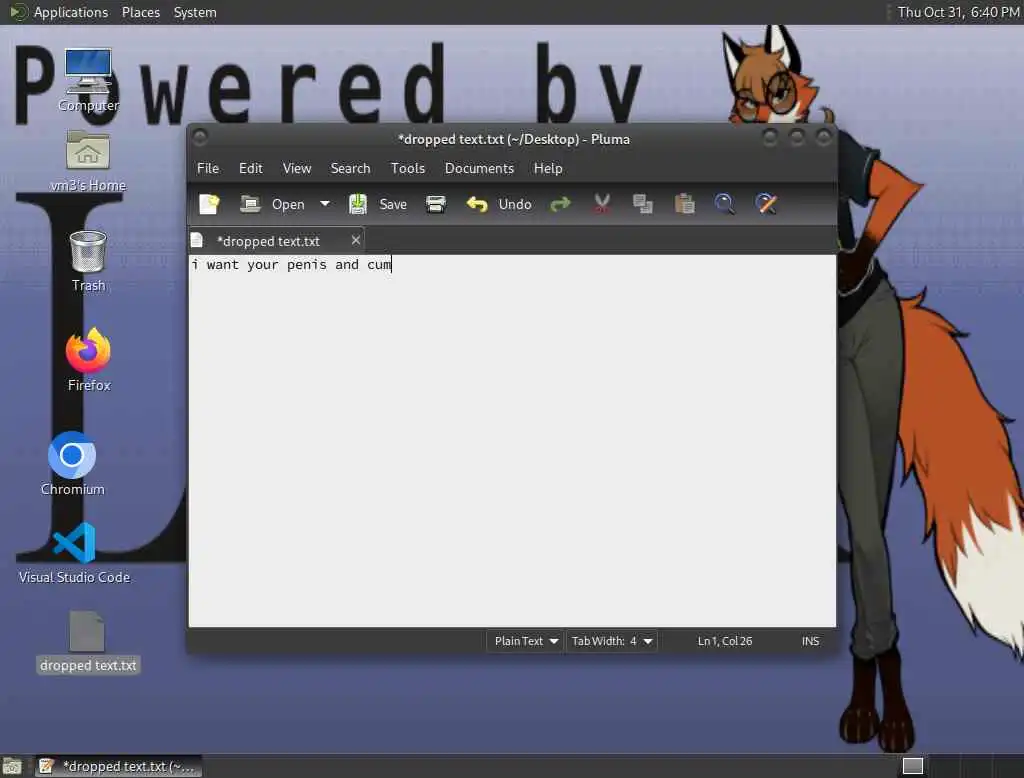Click the clock showing Thu Oct 31
The image size is (1024, 778).
point(957,12)
